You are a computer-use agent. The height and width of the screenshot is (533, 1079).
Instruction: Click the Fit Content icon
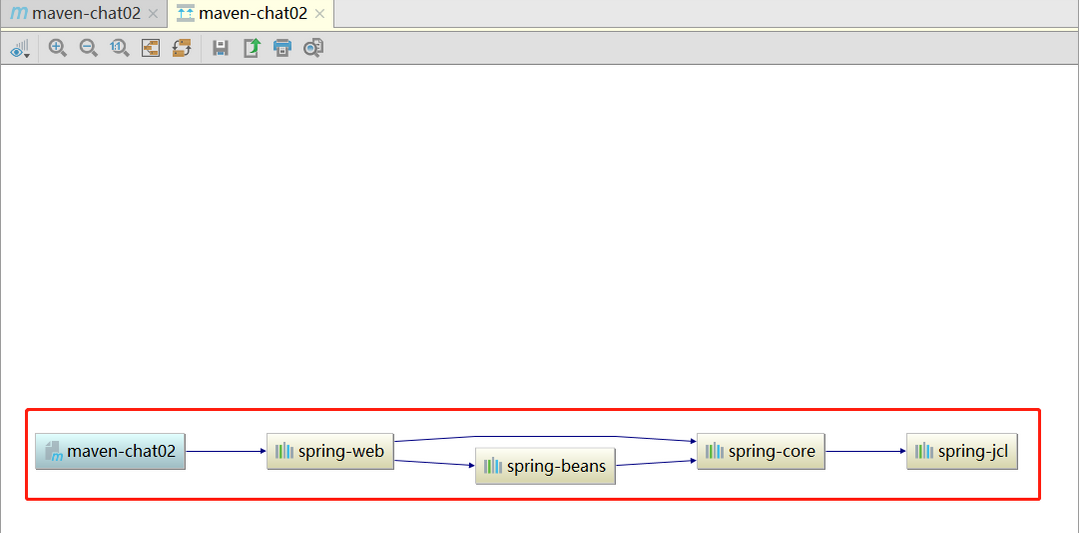click(151, 48)
